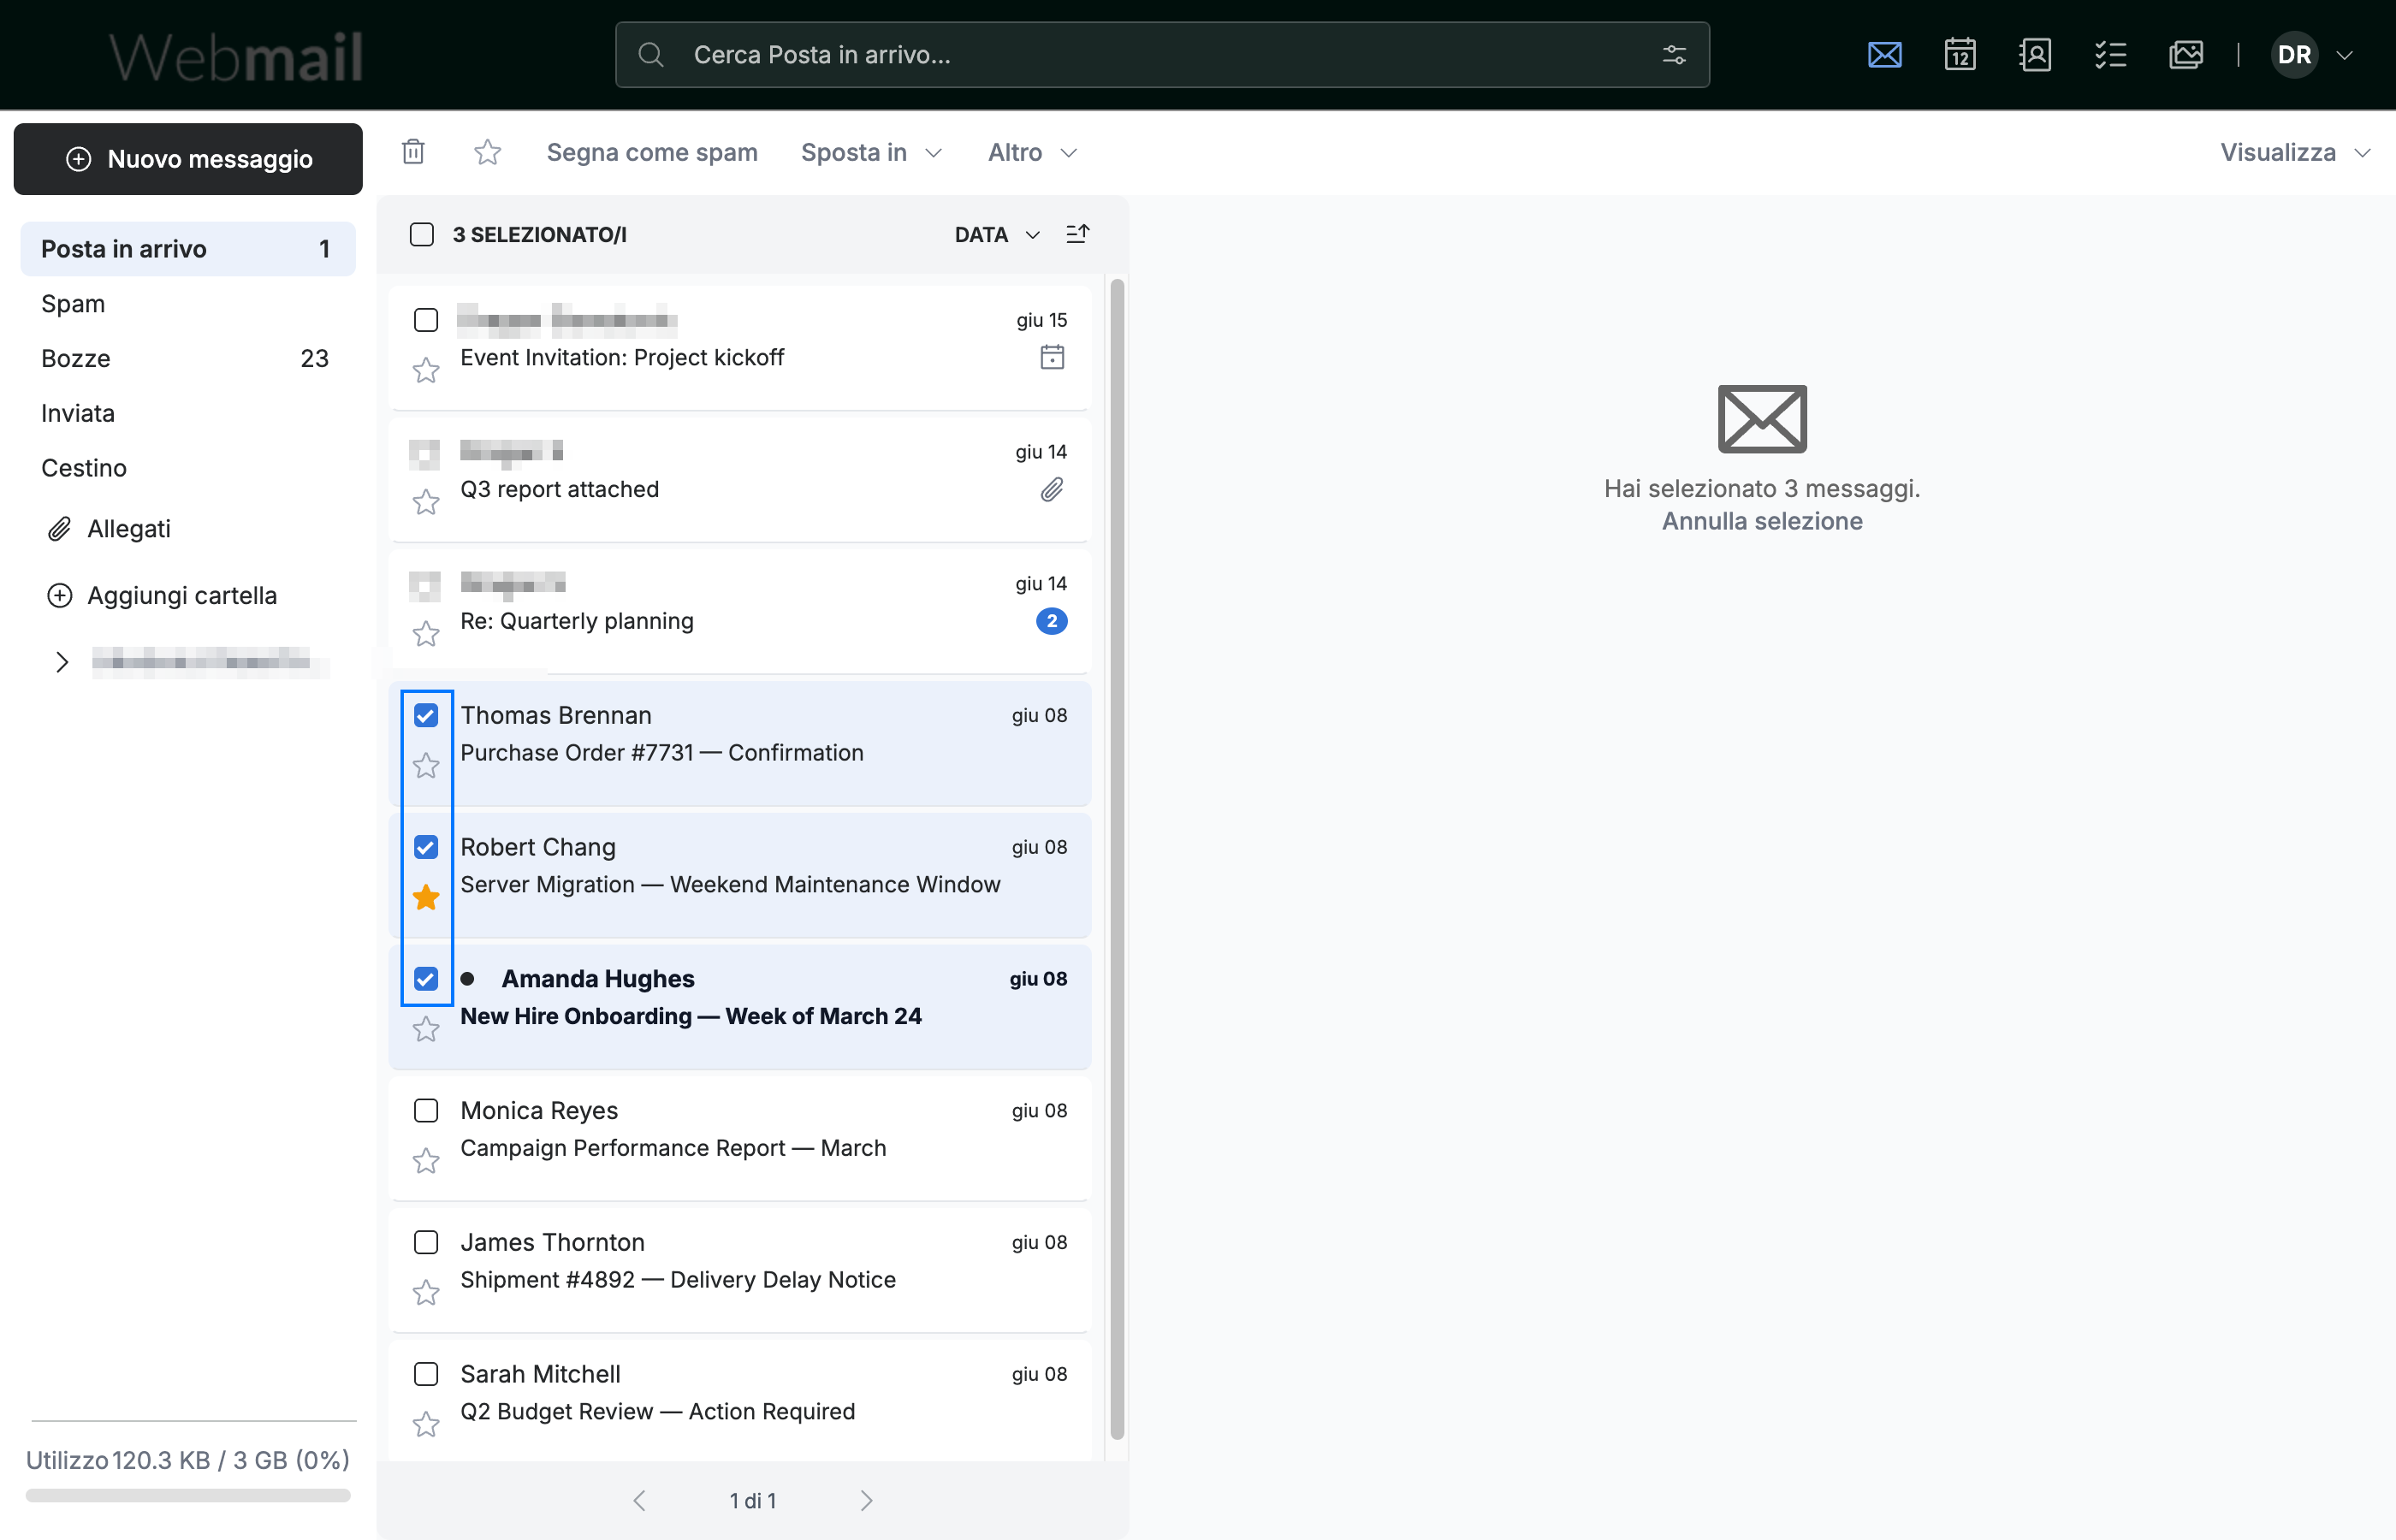The height and width of the screenshot is (1540, 2396).
Task: Star the selected messages from the toolbar
Action: tap(487, 152)
